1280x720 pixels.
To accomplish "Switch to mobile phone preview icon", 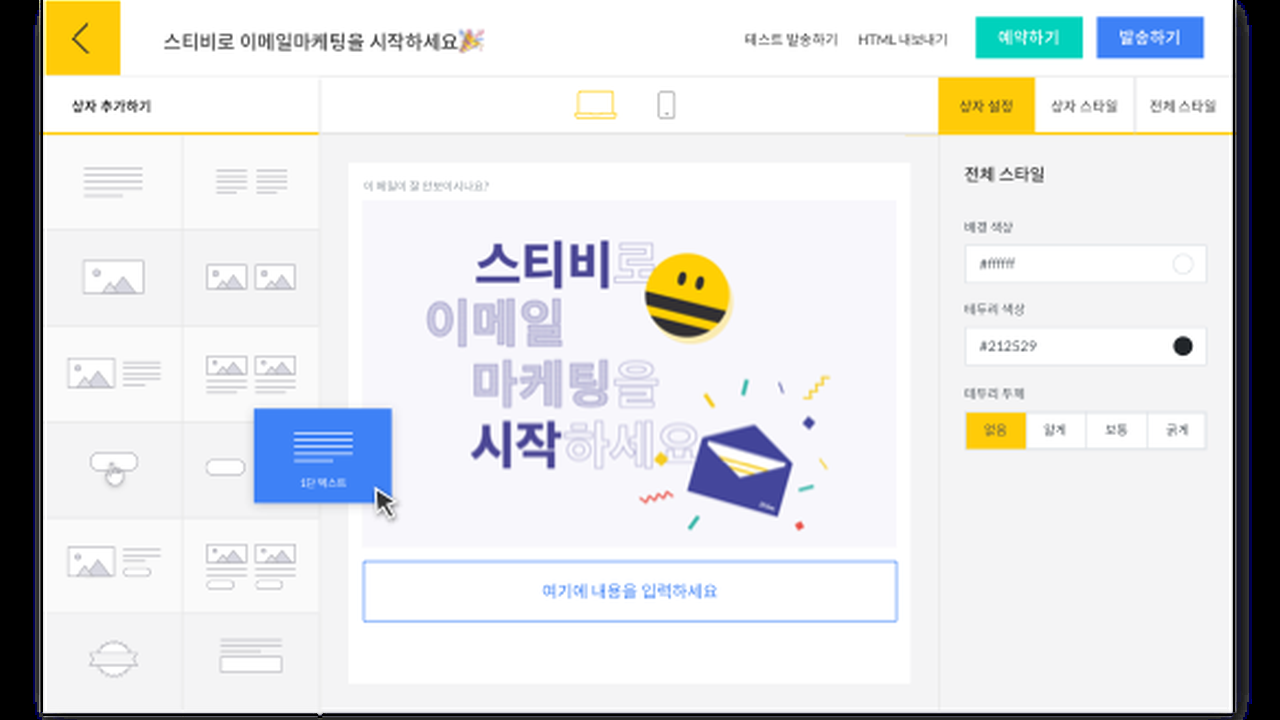I will pyautogui.click(x=666, y=105).
